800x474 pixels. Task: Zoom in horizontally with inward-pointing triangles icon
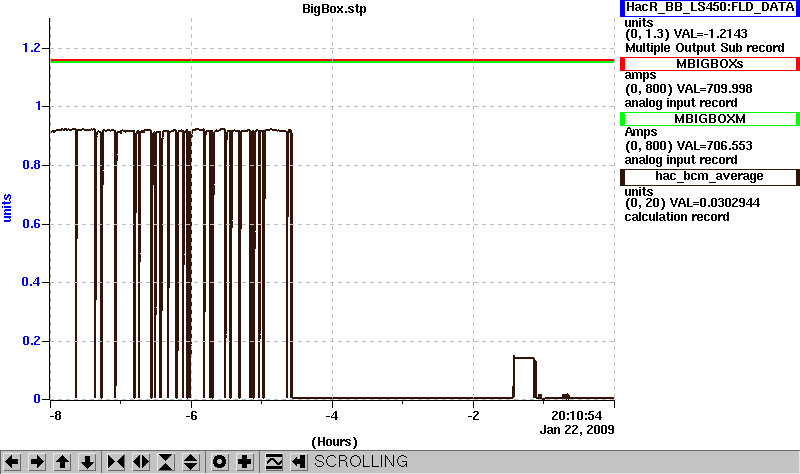pos(116,462)
